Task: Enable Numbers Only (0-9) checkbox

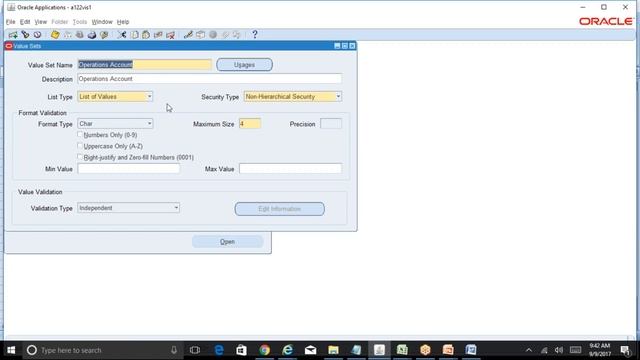Action: point(80,134)
